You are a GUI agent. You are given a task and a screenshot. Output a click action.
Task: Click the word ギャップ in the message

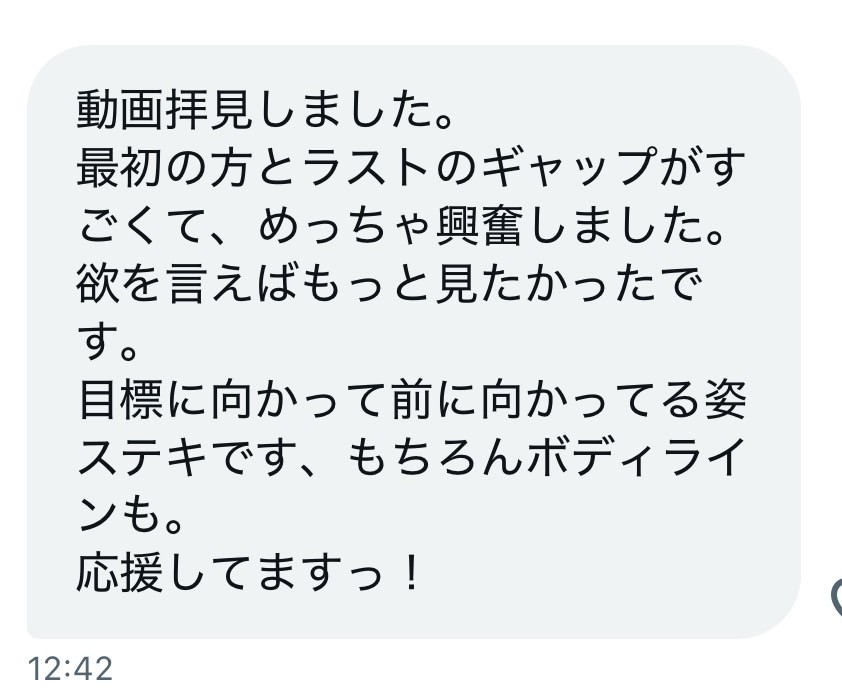569,168
